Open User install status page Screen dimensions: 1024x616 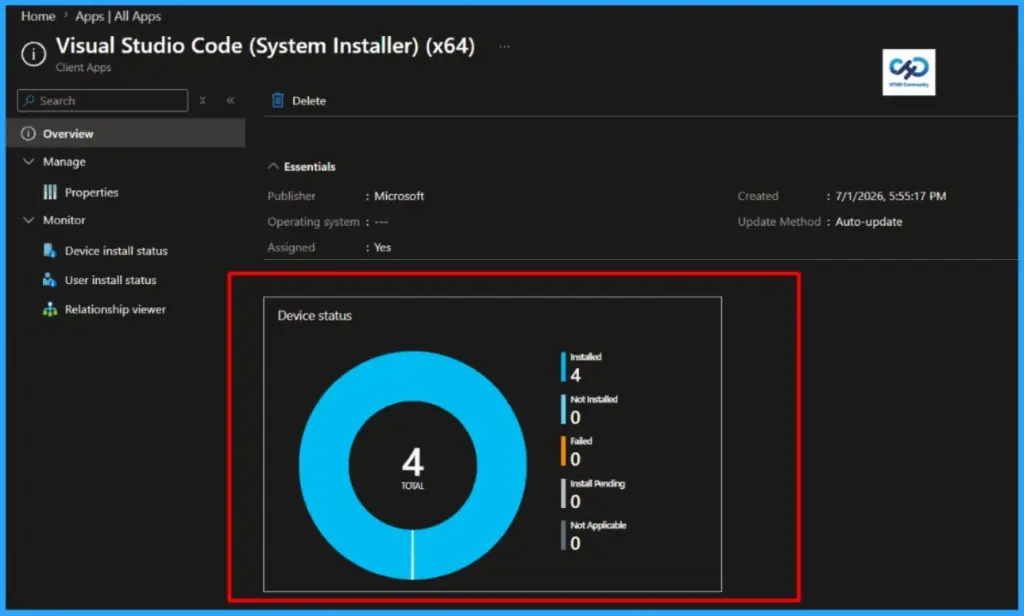pos(110,280)
